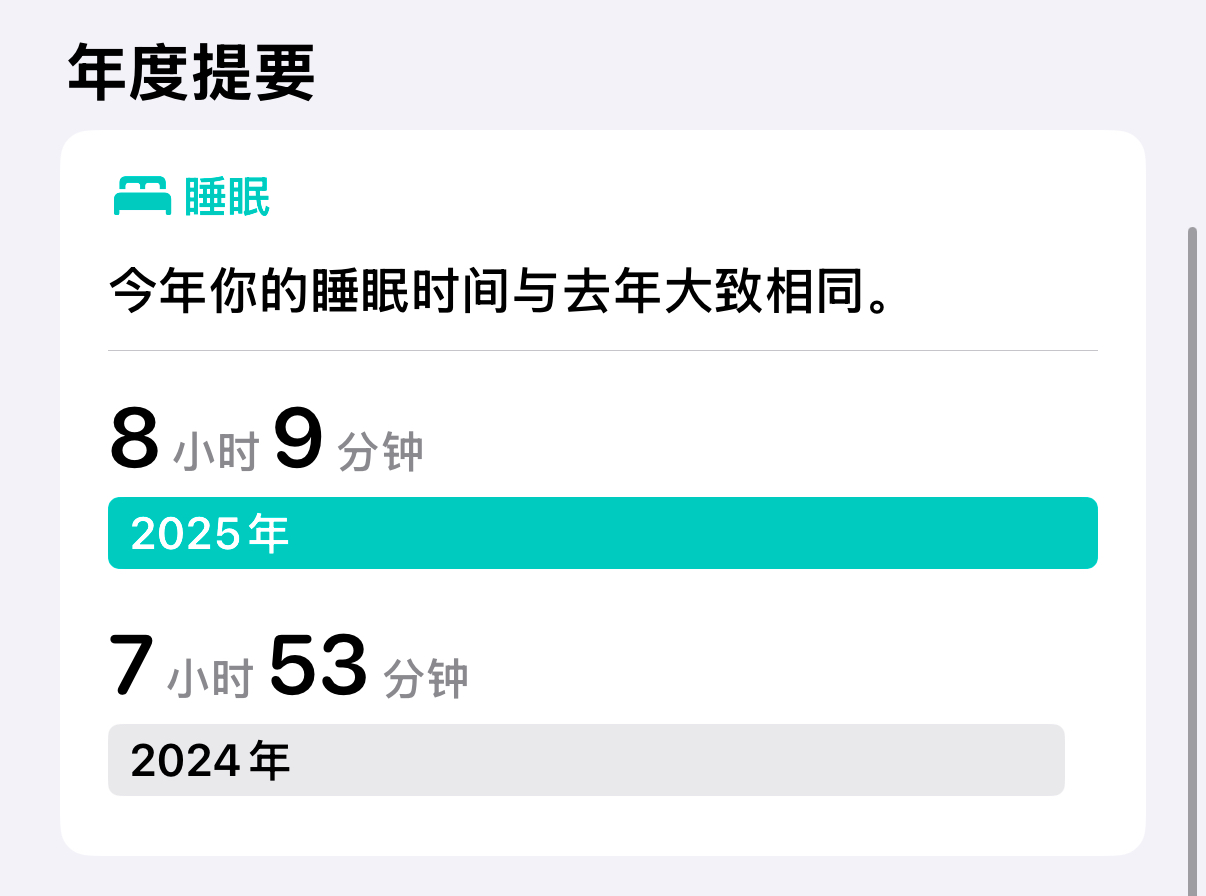Click 小时 unit beside the 8

pos(217,453)
